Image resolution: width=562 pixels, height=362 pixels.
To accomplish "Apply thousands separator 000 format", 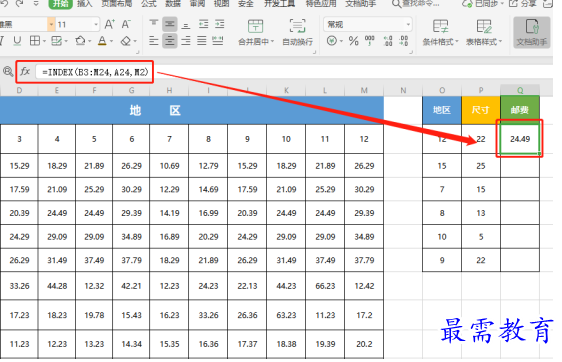I will pyautogui.click(x=370, y=41).
